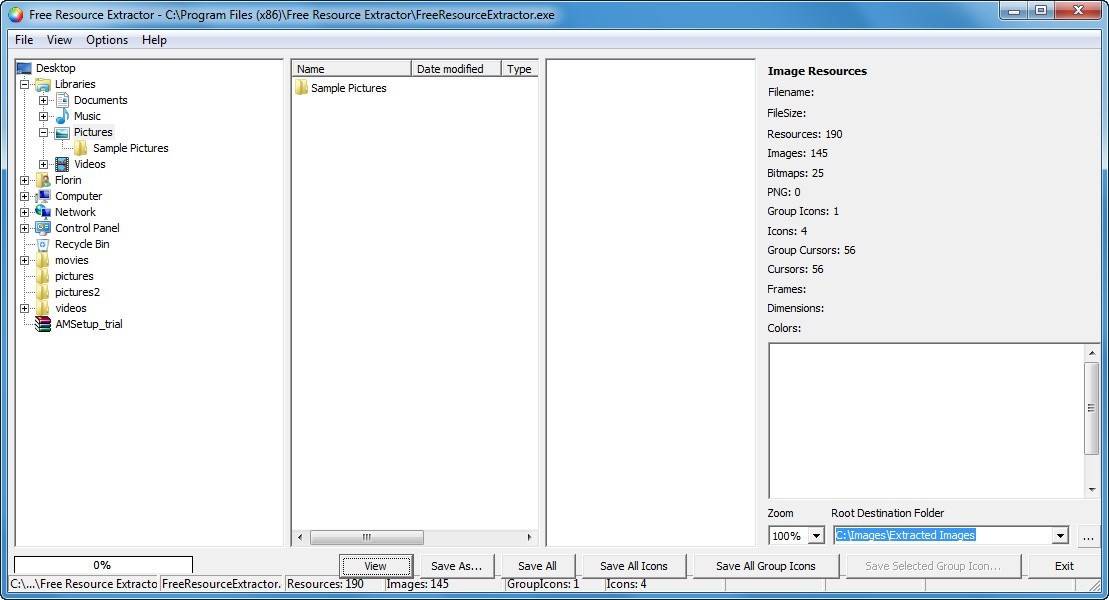Click the Exit button
This screenshot has height=600, width=1109.
click(x=1063, y=565)
